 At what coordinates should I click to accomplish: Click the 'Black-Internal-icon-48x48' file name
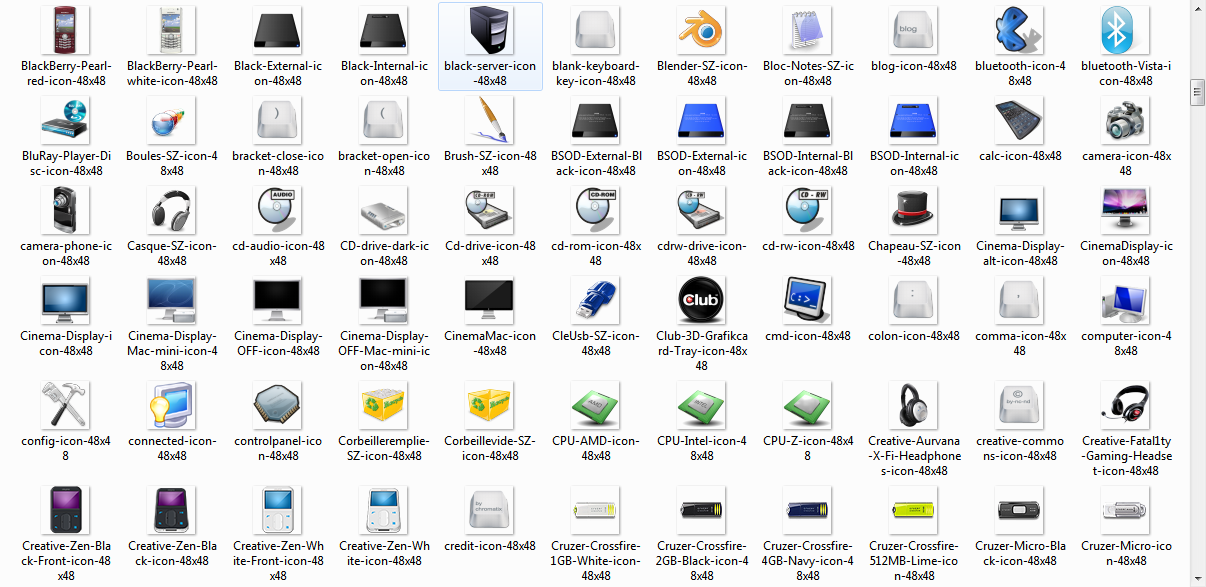coord(384,74)
